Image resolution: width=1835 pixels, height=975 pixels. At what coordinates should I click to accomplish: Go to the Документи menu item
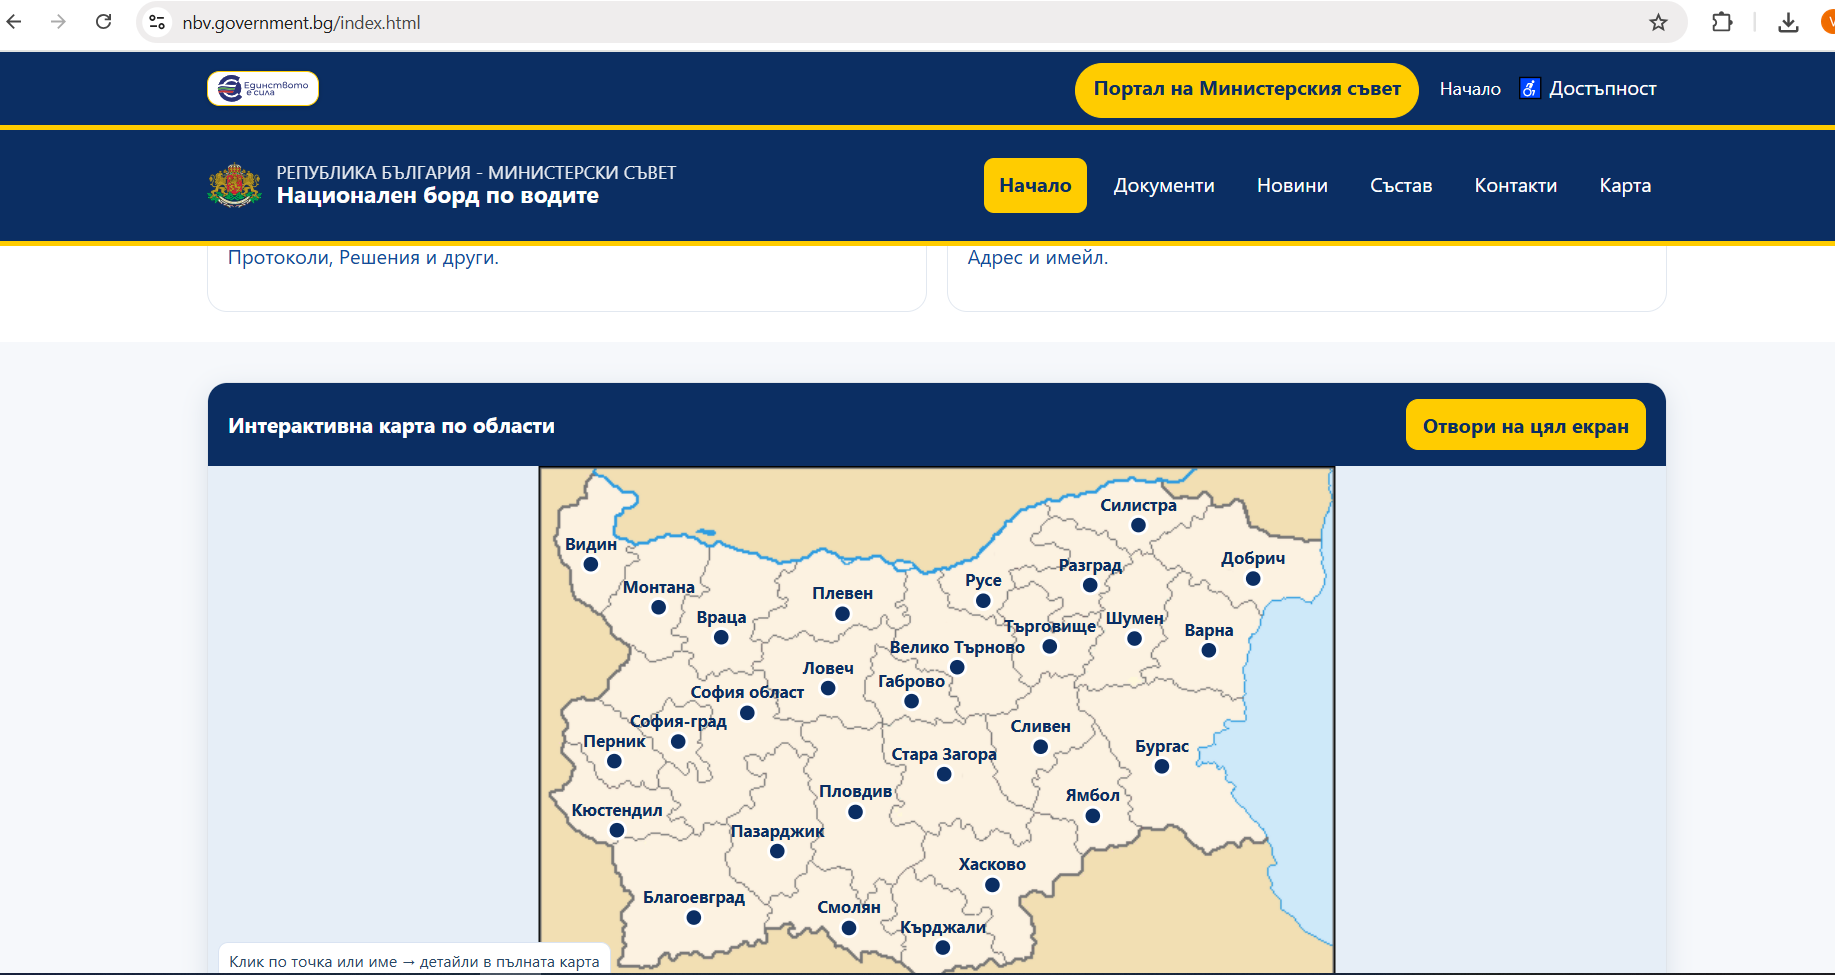point(1164,186)
